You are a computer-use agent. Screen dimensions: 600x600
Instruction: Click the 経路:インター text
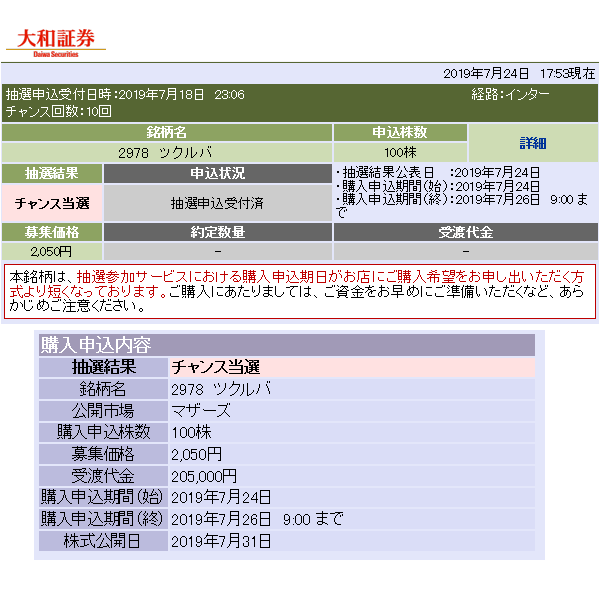[x=510, y=95]
